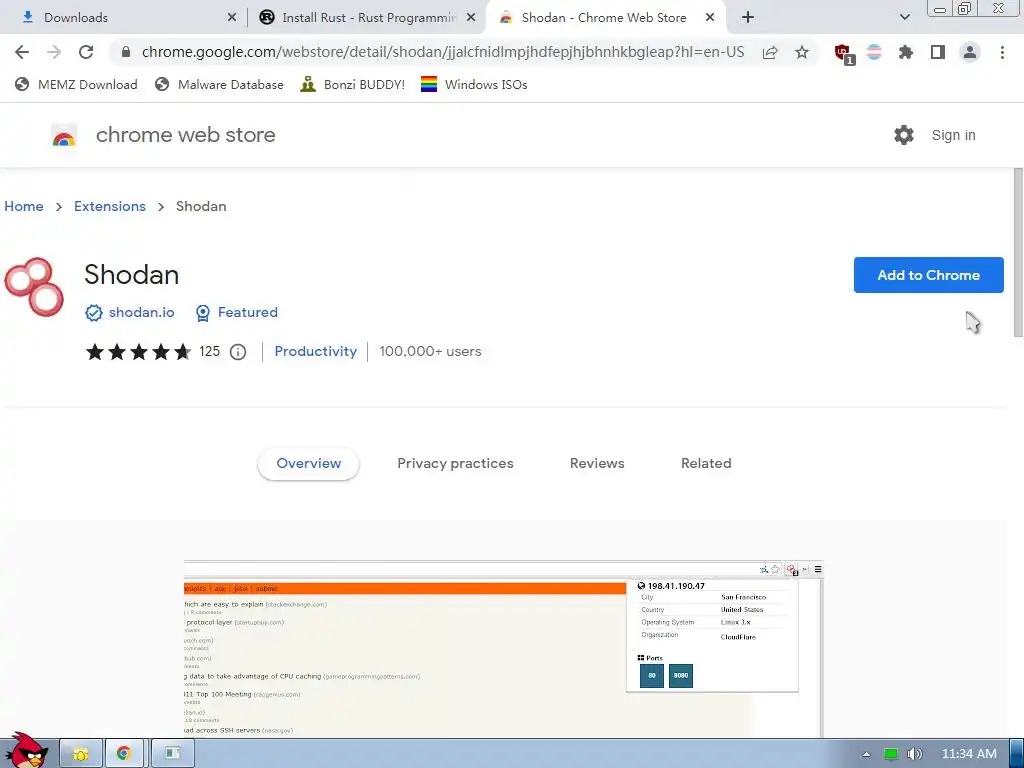This screenshot has height=768, width=1024.
Task: Click the Featured badge
Action: coord(237,313)
